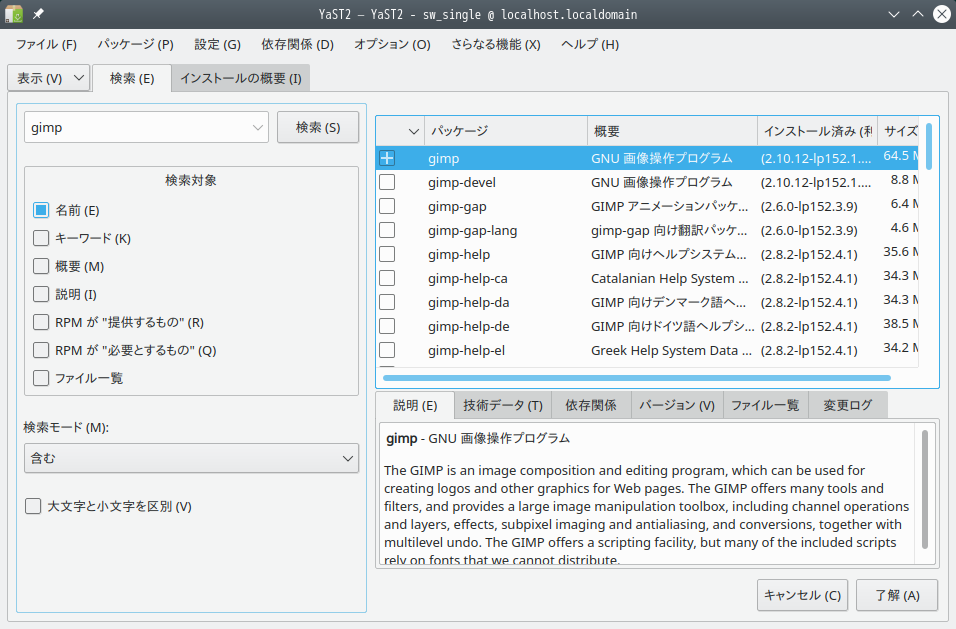Screen dimensions: 956x629
Task: Sort by インストール済み column header
Action: [818, 131]
